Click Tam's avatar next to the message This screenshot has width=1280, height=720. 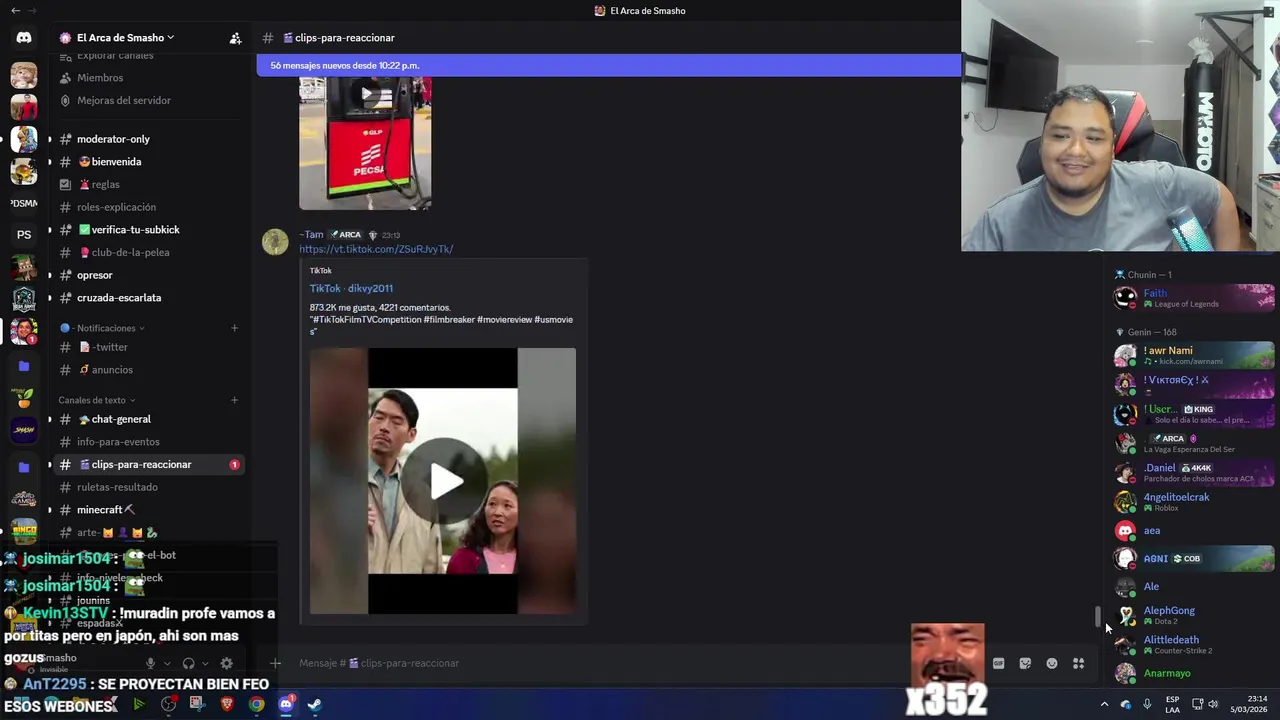point(275,241)
